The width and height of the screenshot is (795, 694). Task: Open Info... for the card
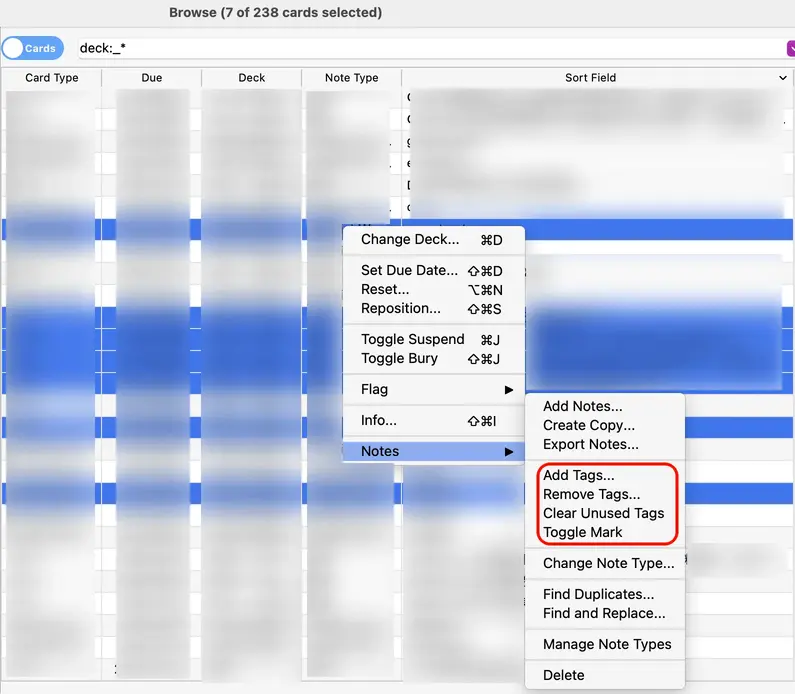(379, 420)
